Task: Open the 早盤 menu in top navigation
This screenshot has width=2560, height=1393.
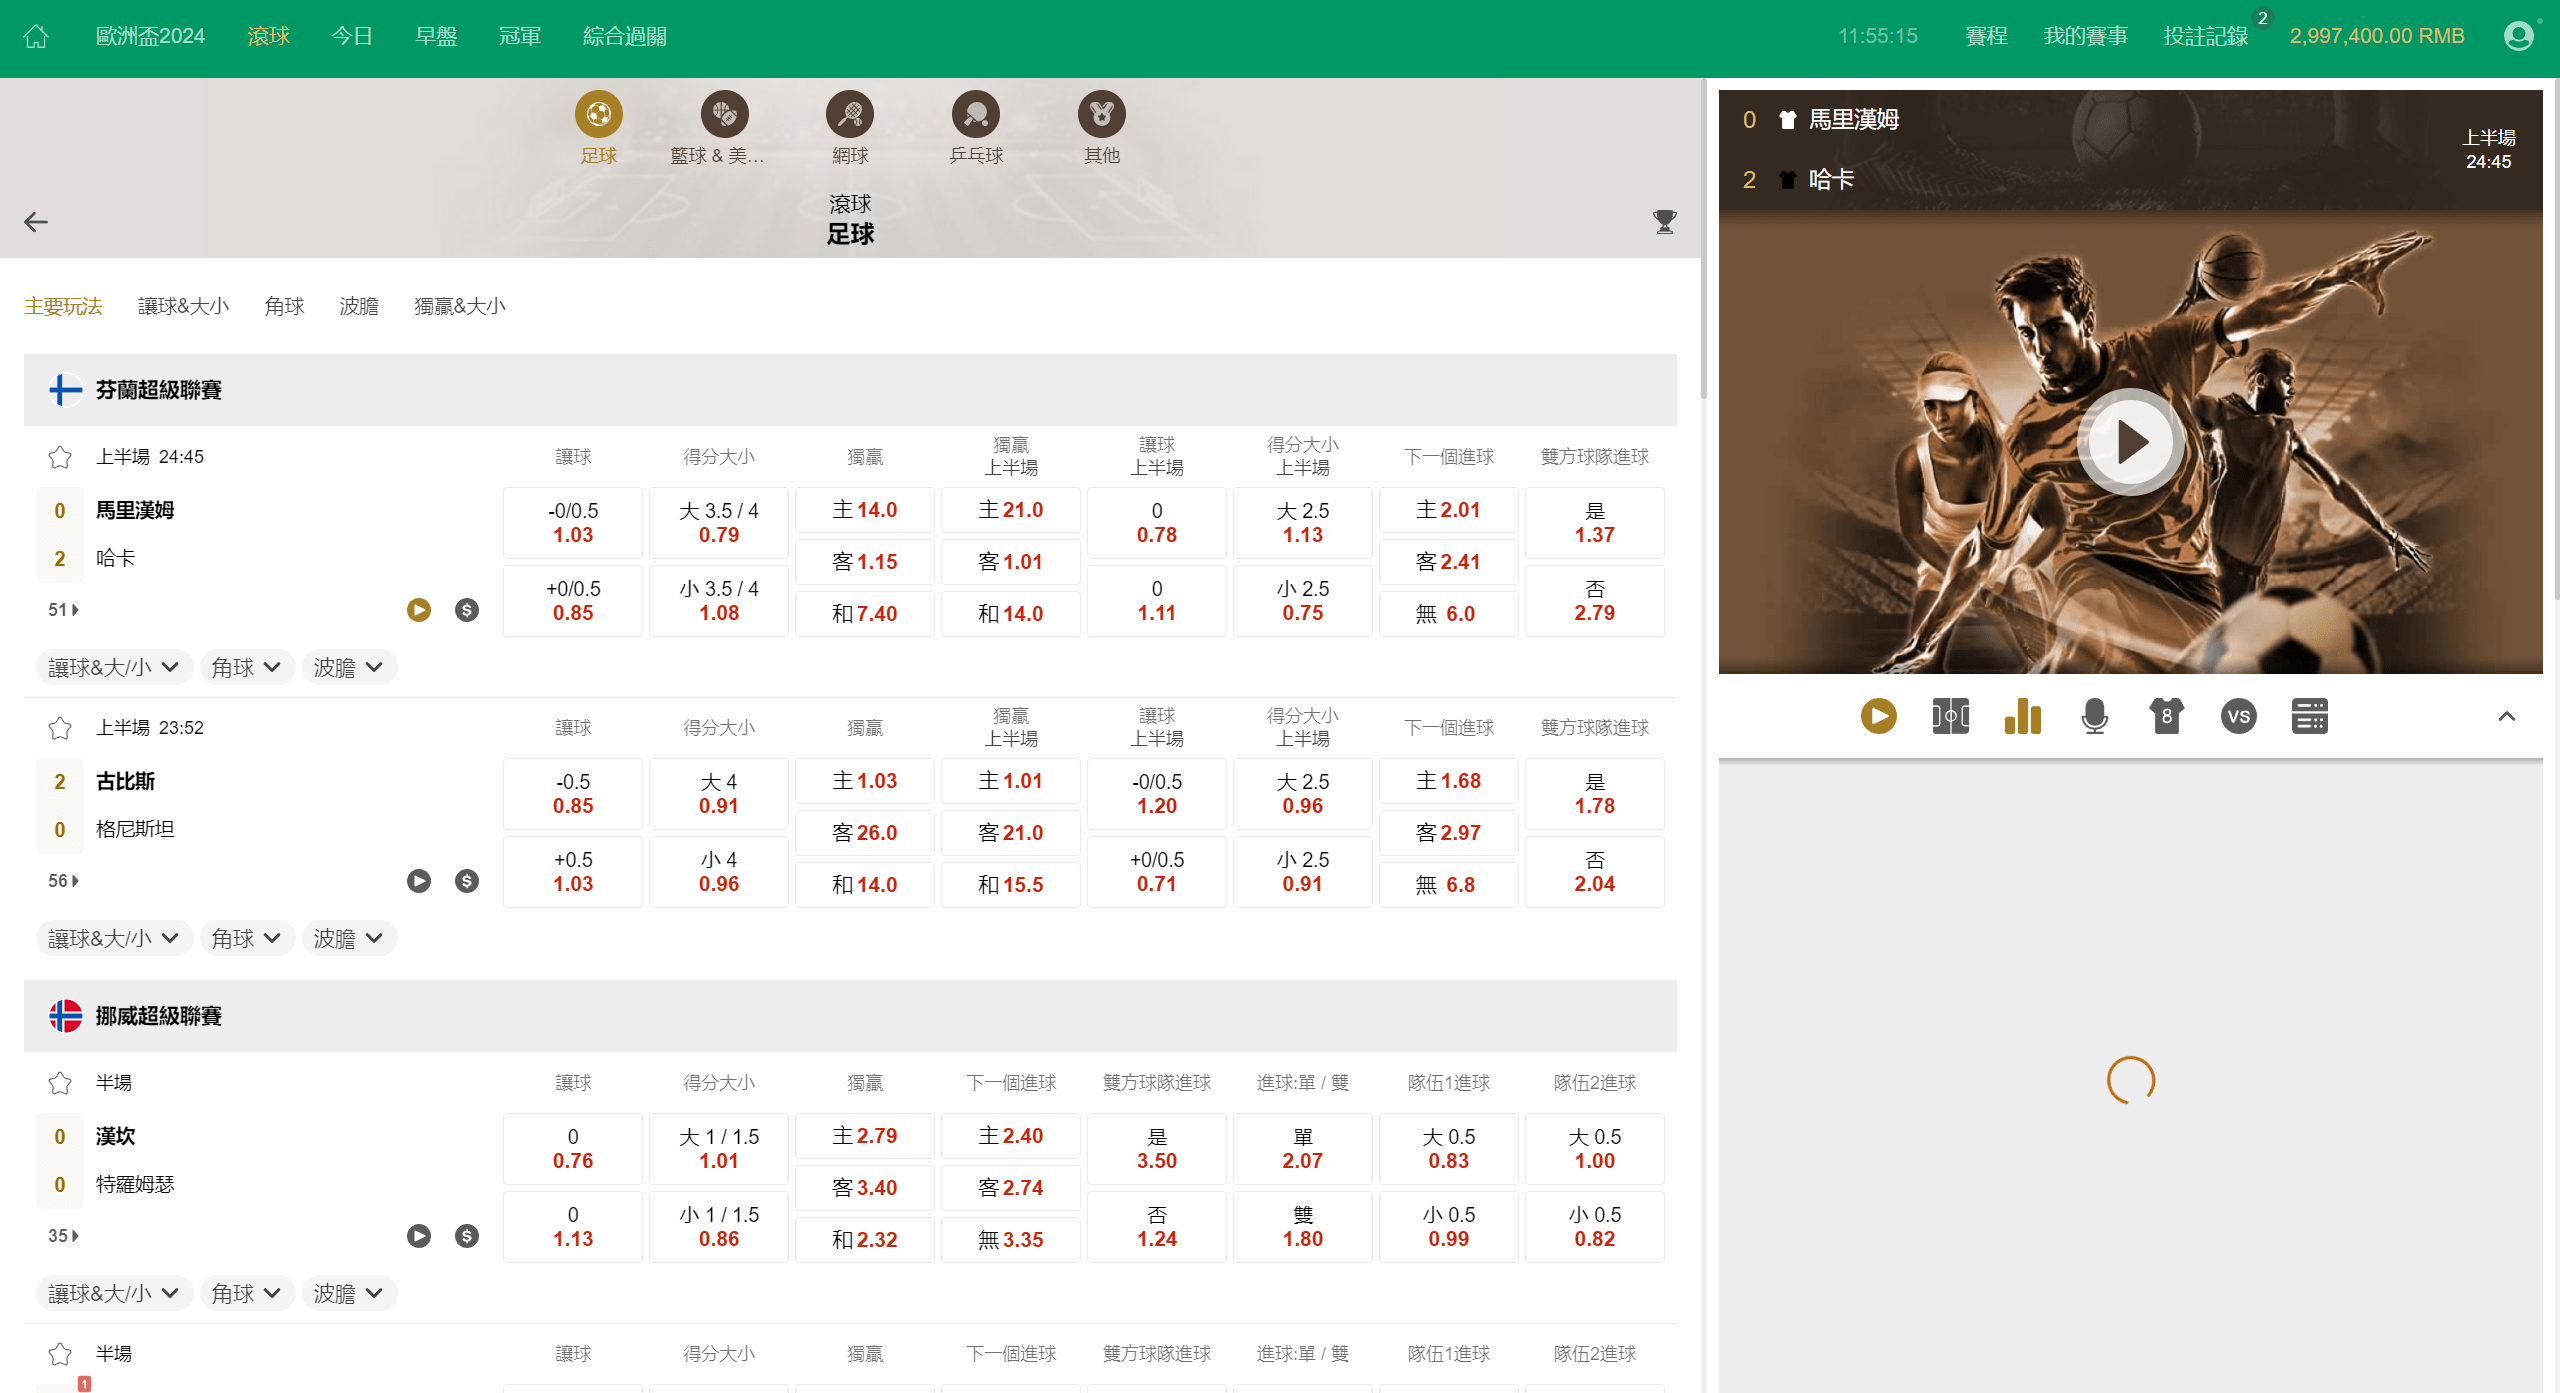Action: [x=436, y=37]
